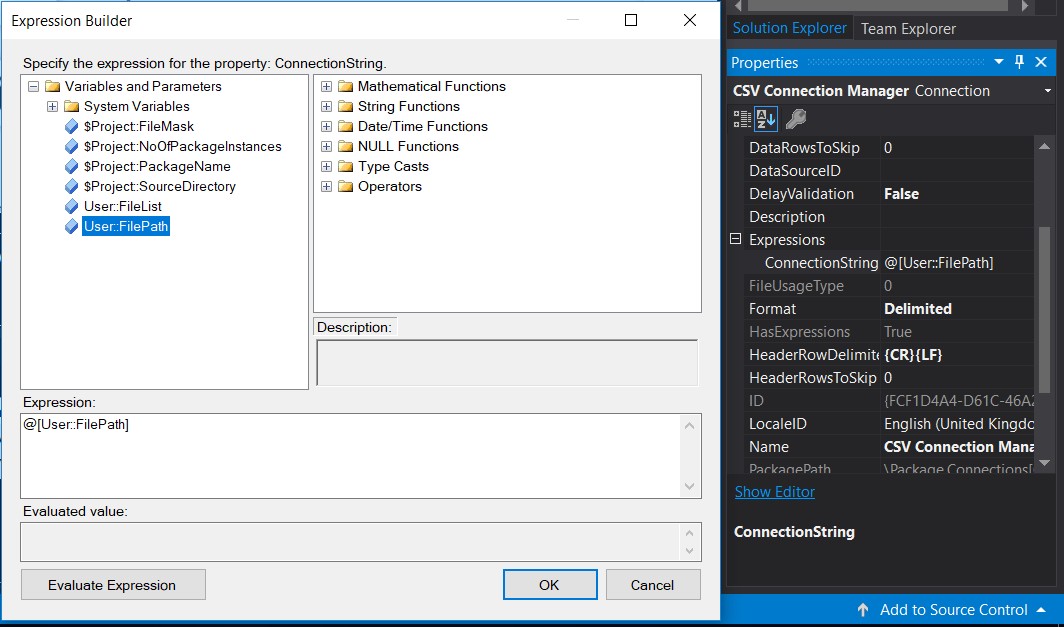1064x627 pixels.
Task: Click the Categorized view icon in Properties
Action: 742,119
